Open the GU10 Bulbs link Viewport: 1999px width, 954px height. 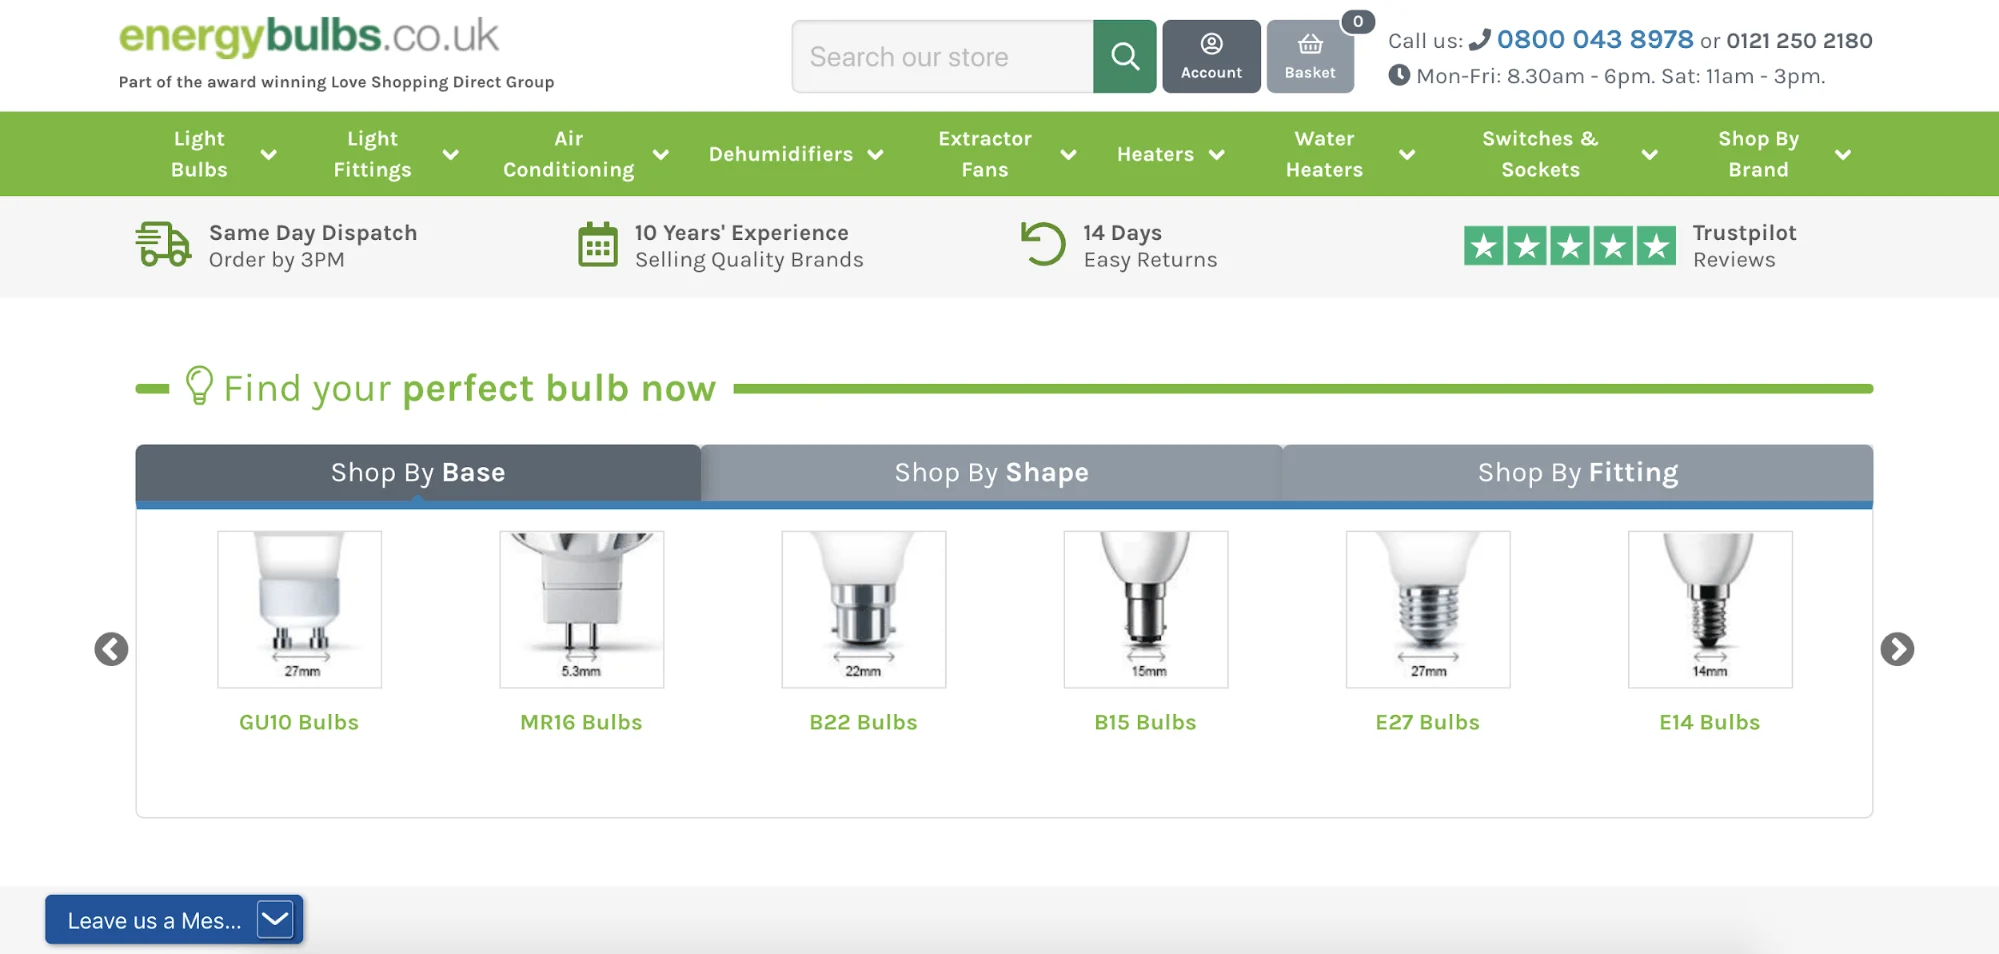pyautogui.click(x=299, y=722)
